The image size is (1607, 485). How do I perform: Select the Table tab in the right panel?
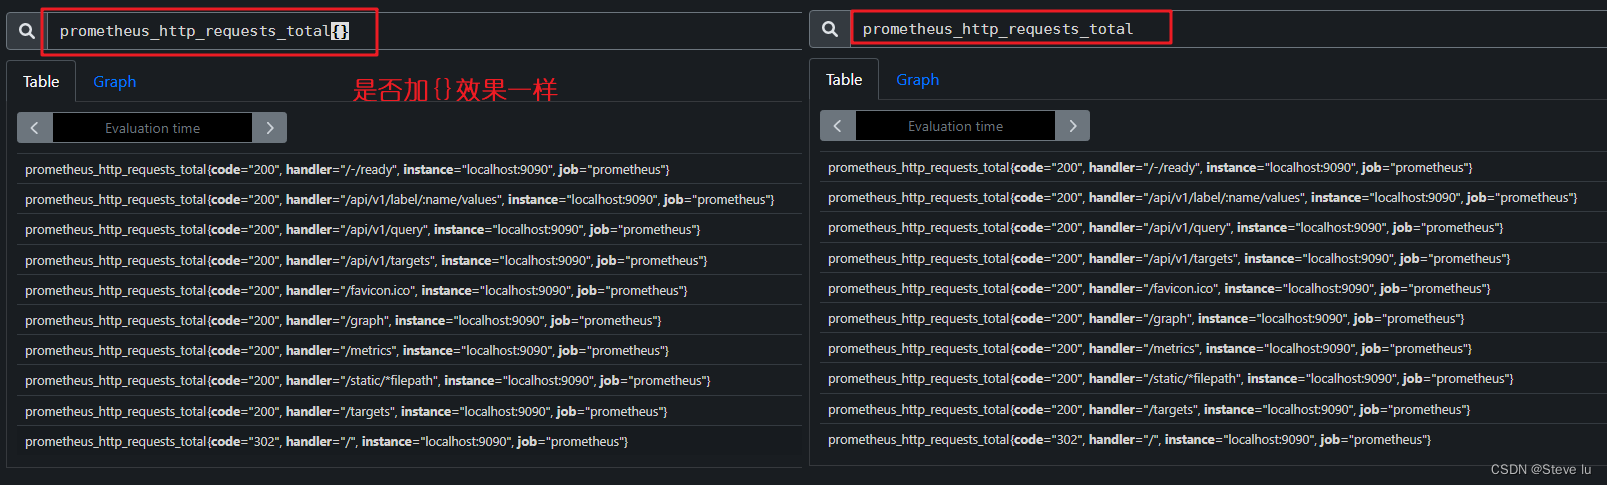click(844, 79)
